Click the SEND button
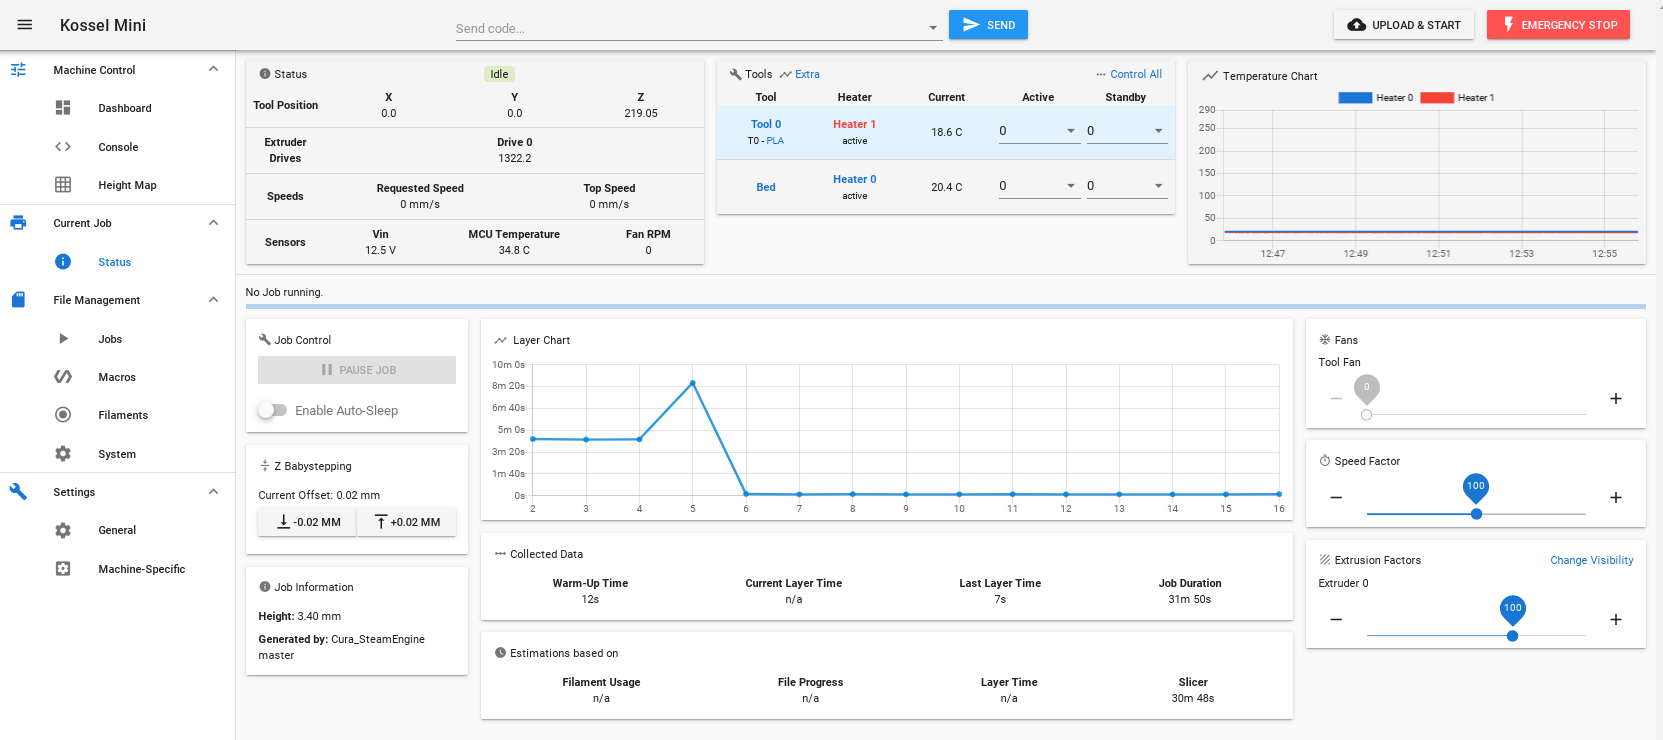This screenshot has width=1663, height=740. (988, 25)
